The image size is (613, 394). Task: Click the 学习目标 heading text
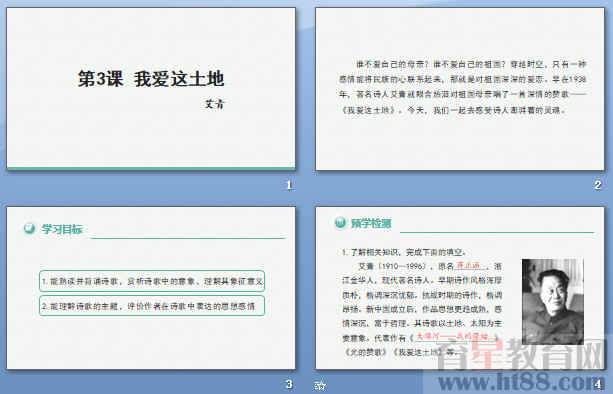[62, 229]
